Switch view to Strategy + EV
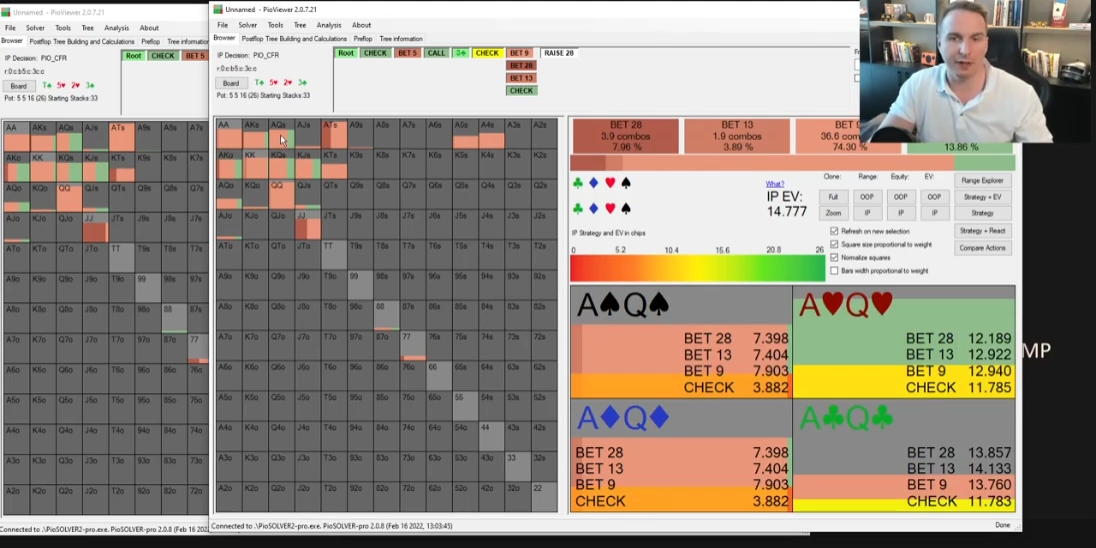1096x548 pixels. pos(982,197)
